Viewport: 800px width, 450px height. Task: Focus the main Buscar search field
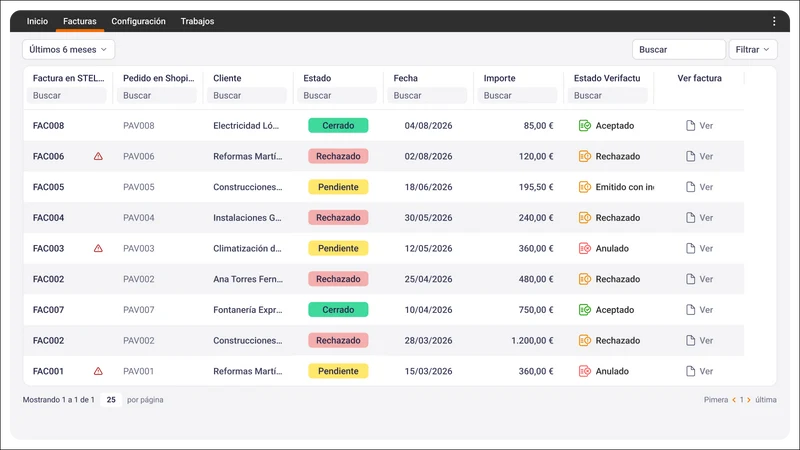679,49
